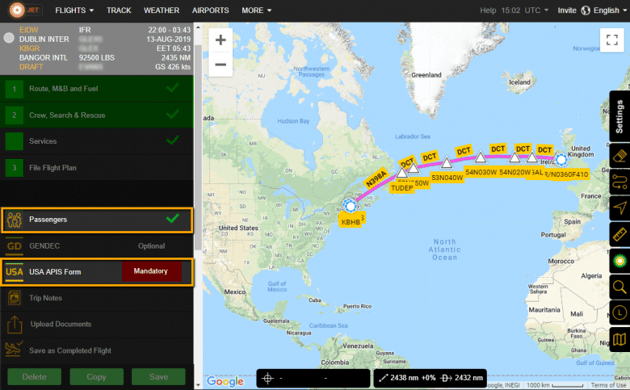
Task: Open the UTC time zone dropdown
Action: point(536,10)
